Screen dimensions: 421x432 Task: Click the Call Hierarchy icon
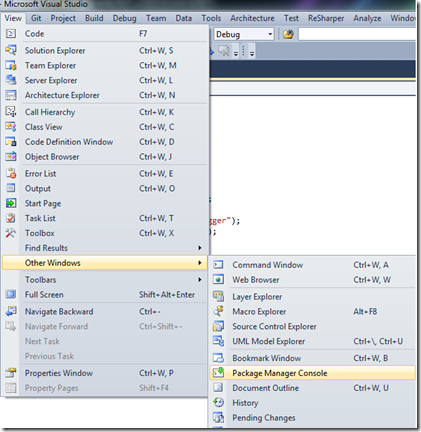[11, 112]
